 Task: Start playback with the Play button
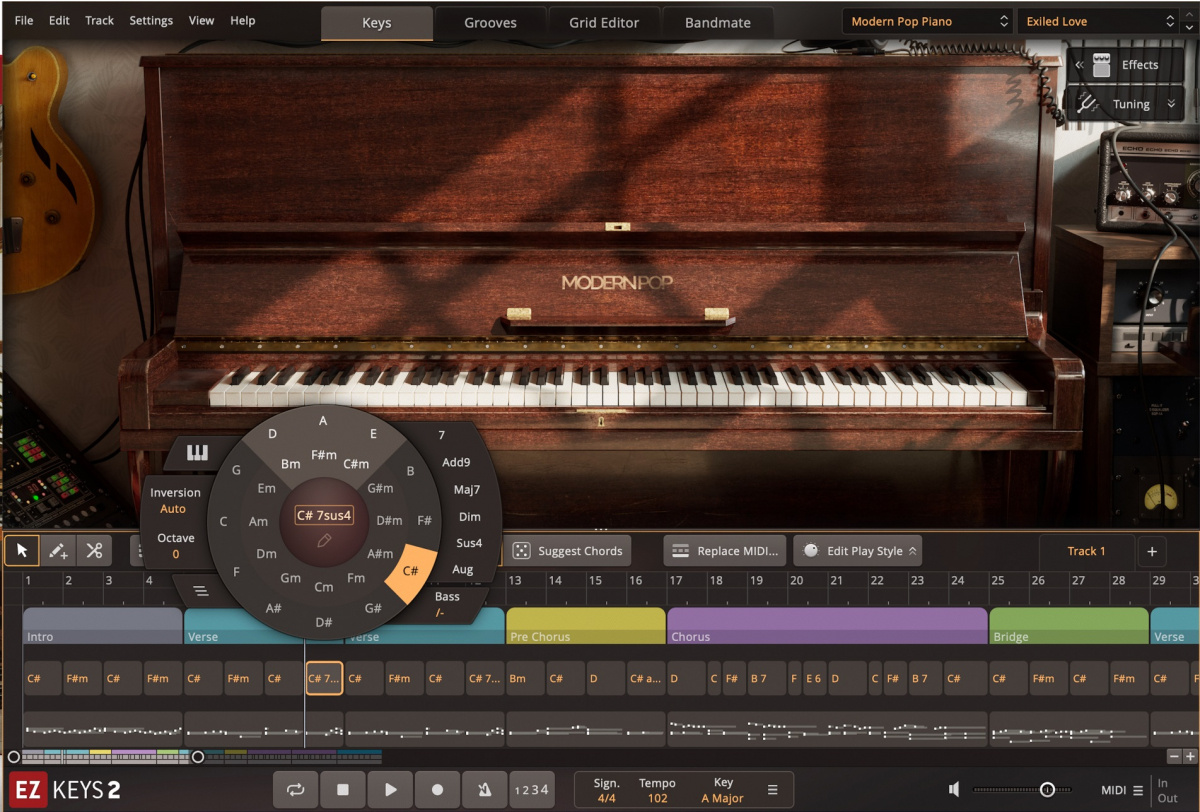click(x=390, y=789)
